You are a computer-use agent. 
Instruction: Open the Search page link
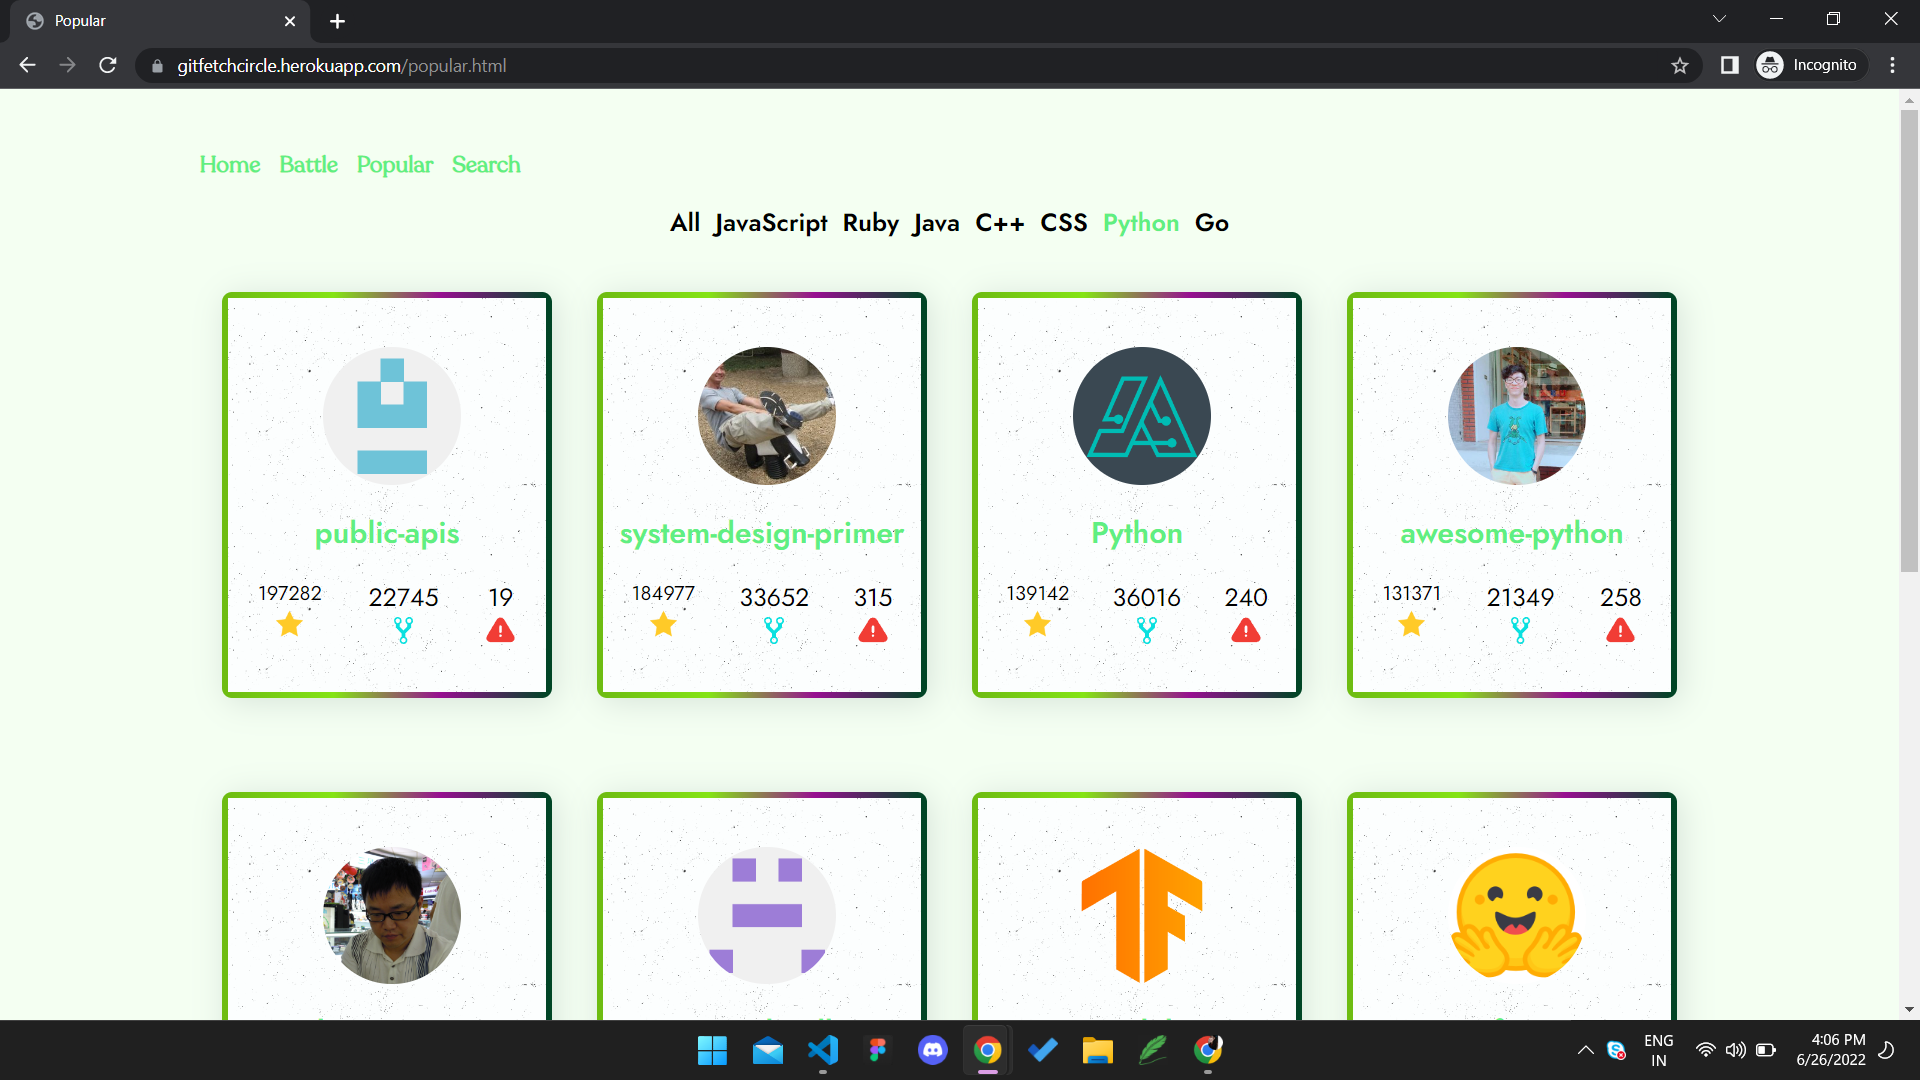486,165
